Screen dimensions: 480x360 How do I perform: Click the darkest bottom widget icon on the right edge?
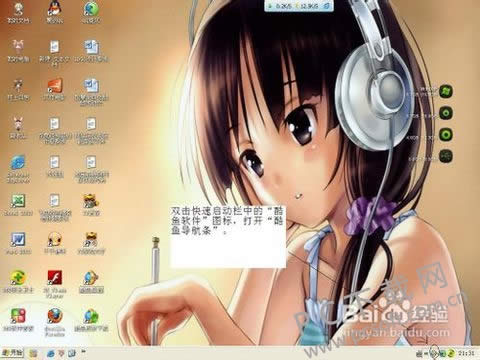tap(446, 156)
